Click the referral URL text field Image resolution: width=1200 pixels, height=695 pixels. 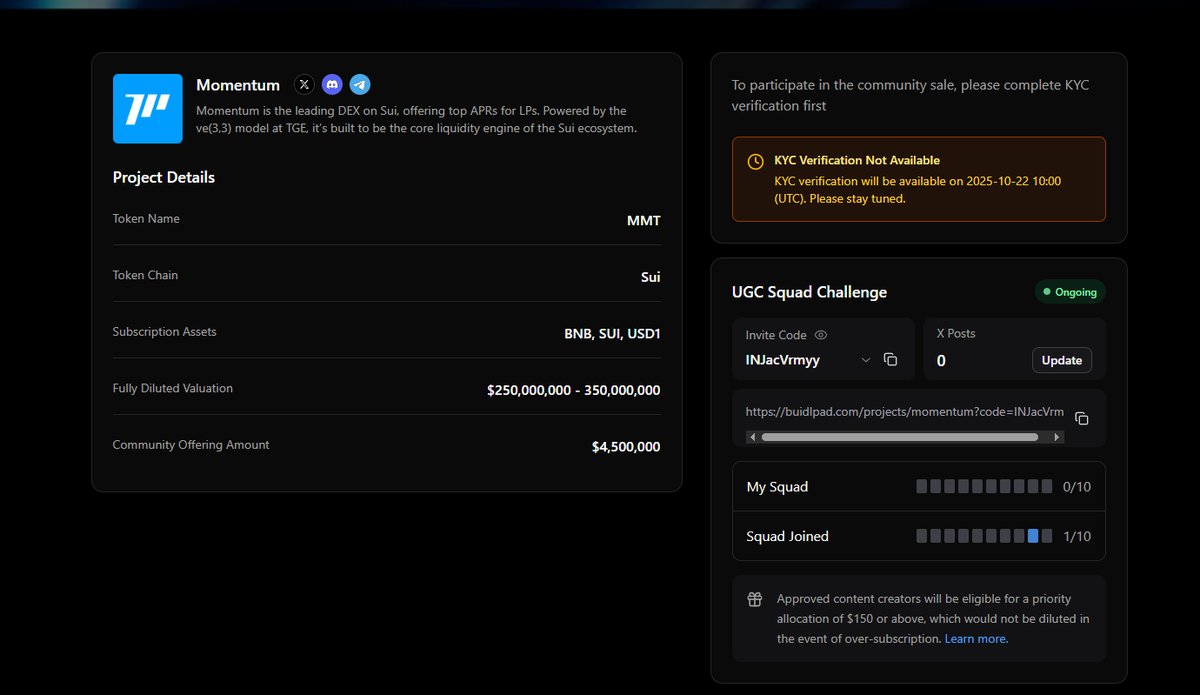[905, 413]
